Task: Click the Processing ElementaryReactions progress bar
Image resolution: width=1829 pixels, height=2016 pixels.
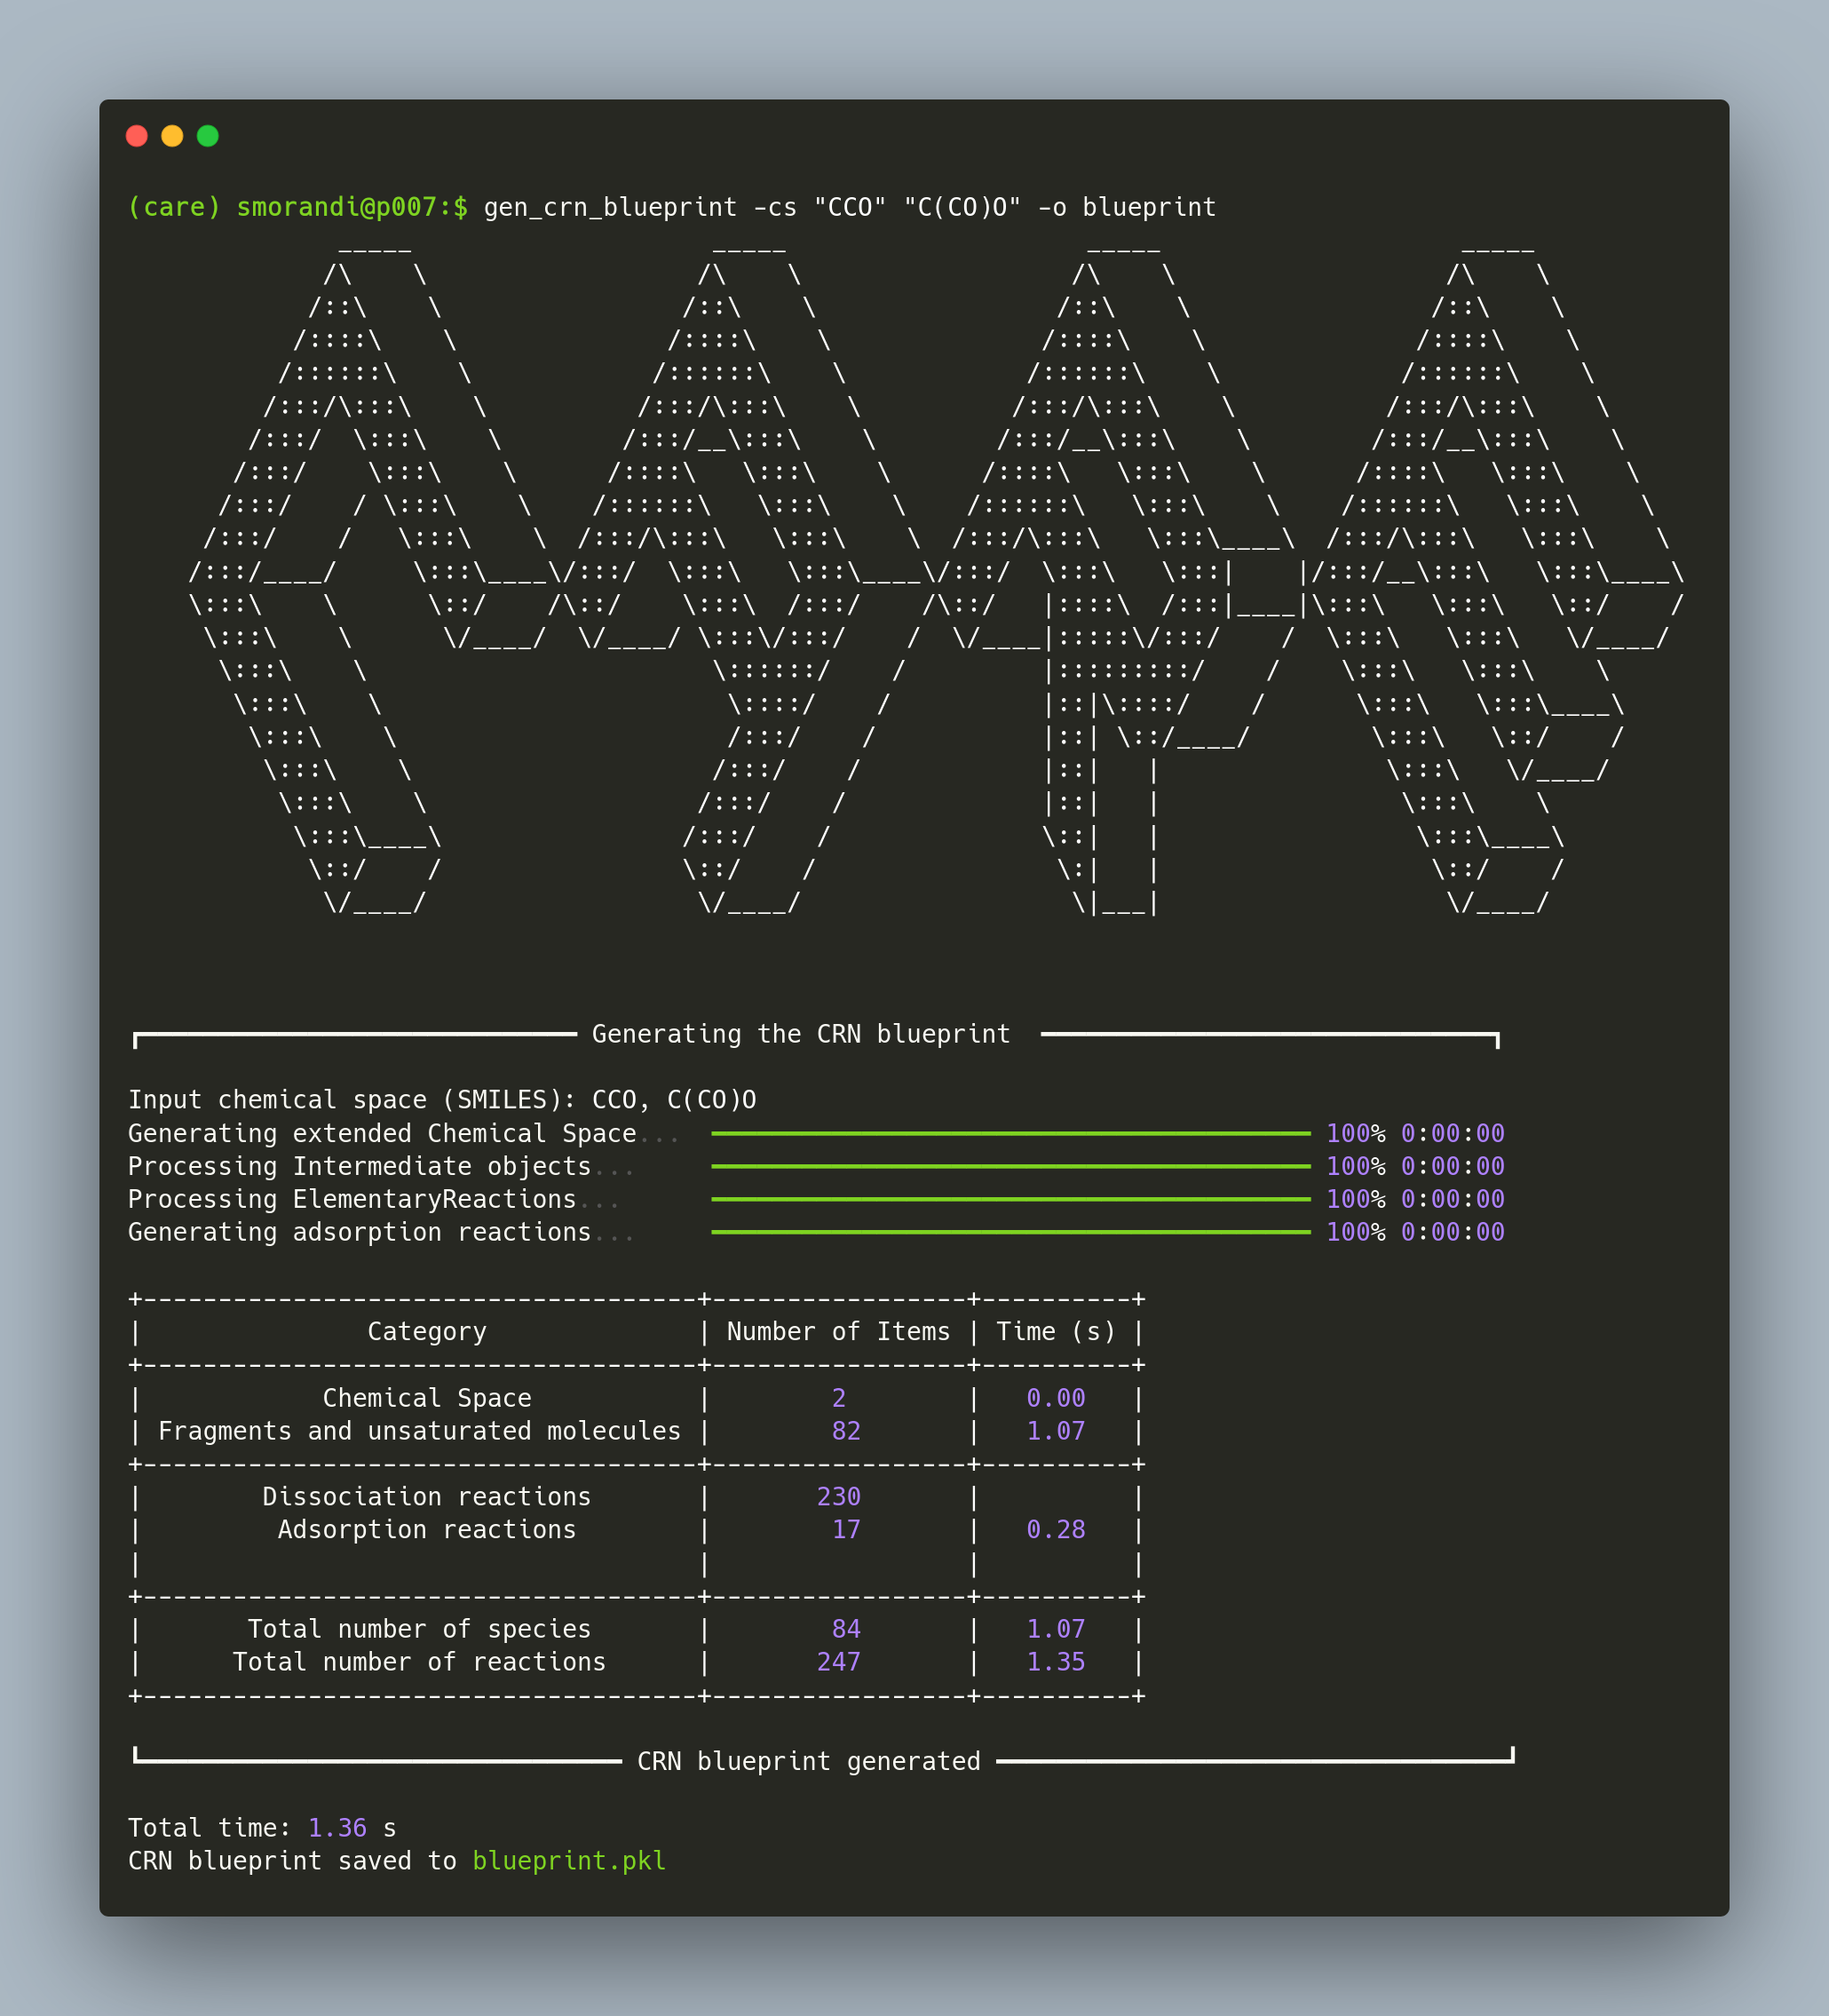Action: pos(1010,1199)
